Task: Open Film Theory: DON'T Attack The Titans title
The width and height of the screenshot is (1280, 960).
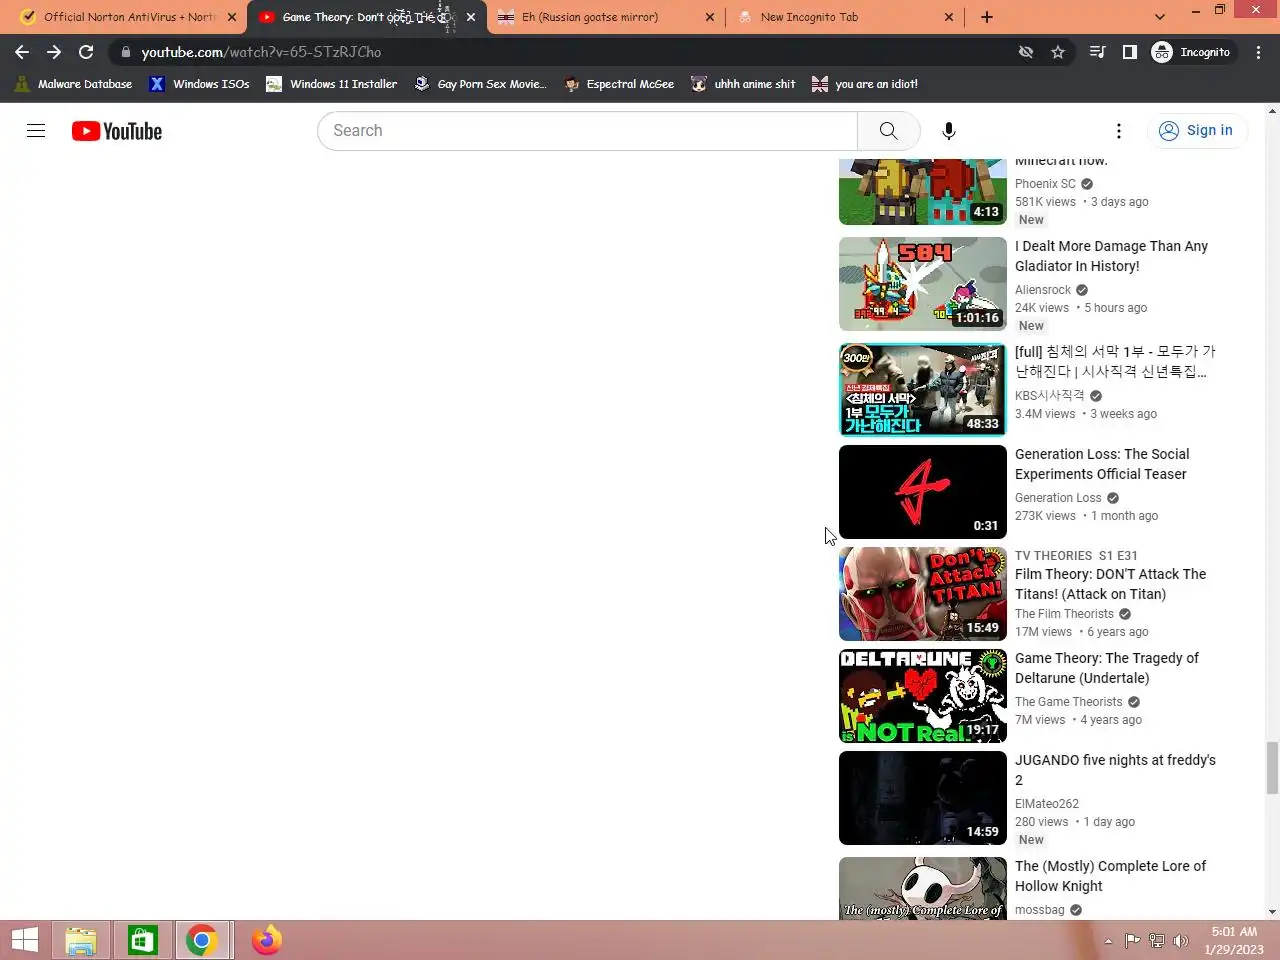Action: pyautogui.click(x=1110, y=584)
